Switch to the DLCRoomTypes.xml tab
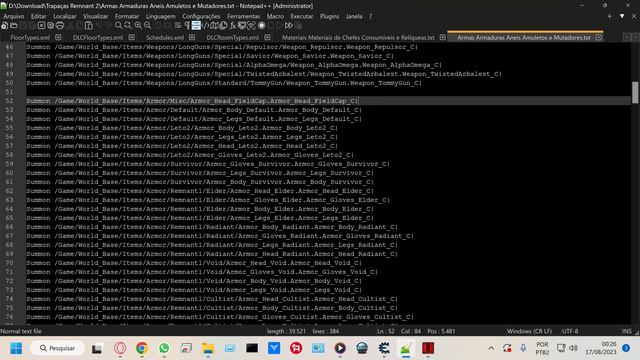Image resolution: width=640 pixels, height=360 pixels. coord(233,37)
